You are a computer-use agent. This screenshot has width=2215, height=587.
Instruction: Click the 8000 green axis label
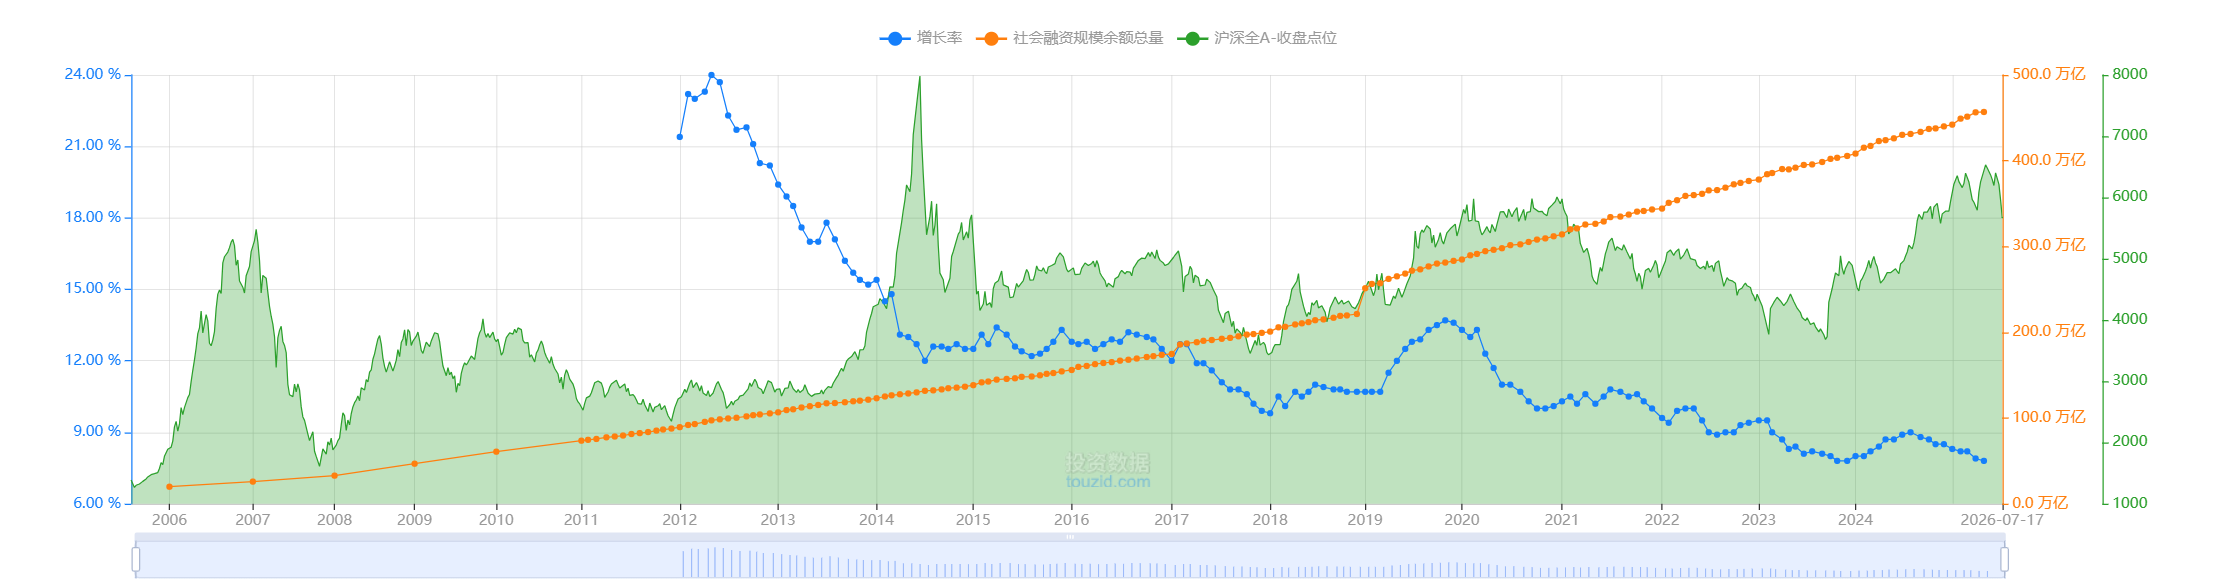click(x=2130, y=74)
